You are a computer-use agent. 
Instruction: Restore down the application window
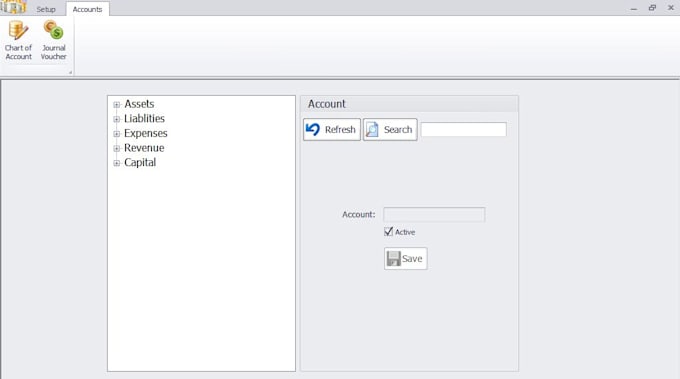click(652, 8)
